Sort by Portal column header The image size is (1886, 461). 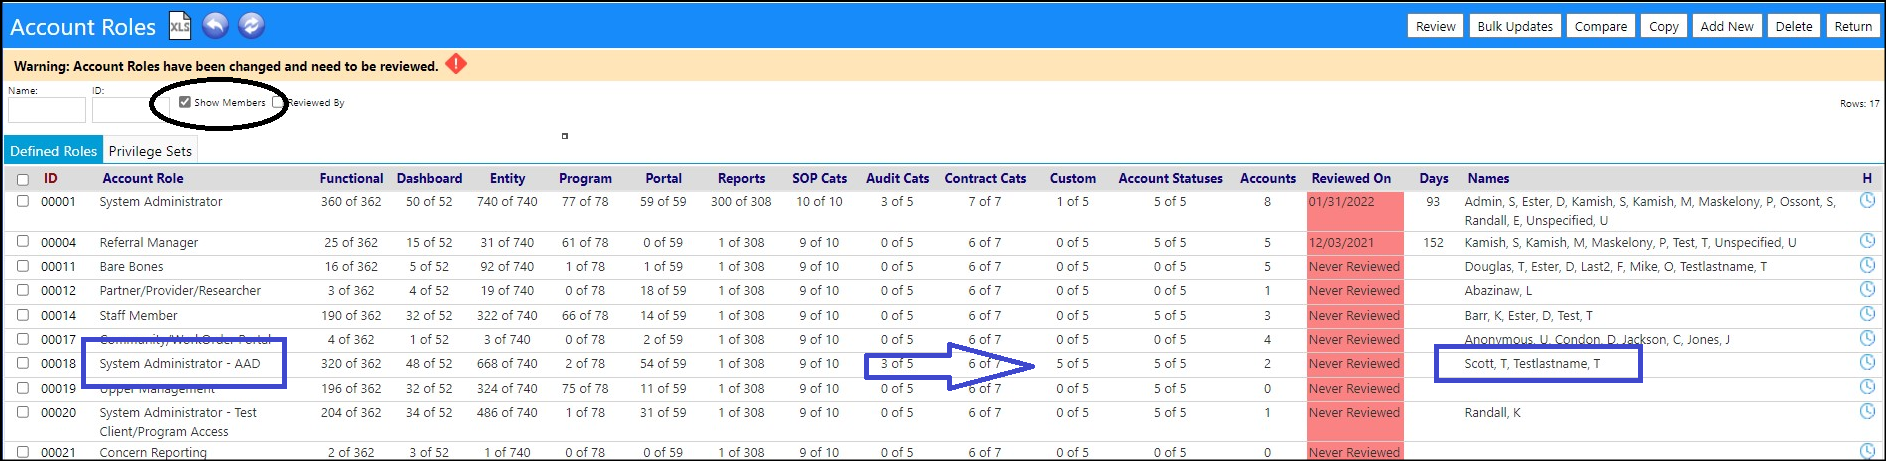pos(663,178)
